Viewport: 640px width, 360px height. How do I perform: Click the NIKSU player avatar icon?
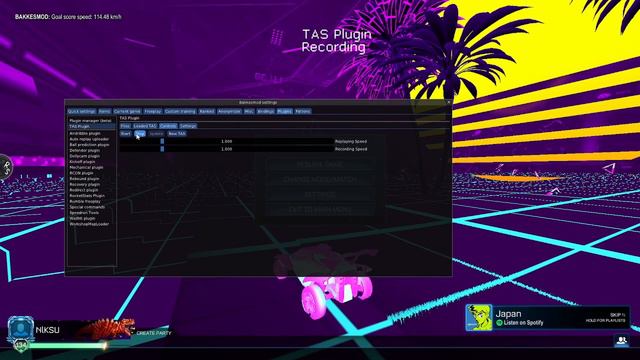point(20,329)
